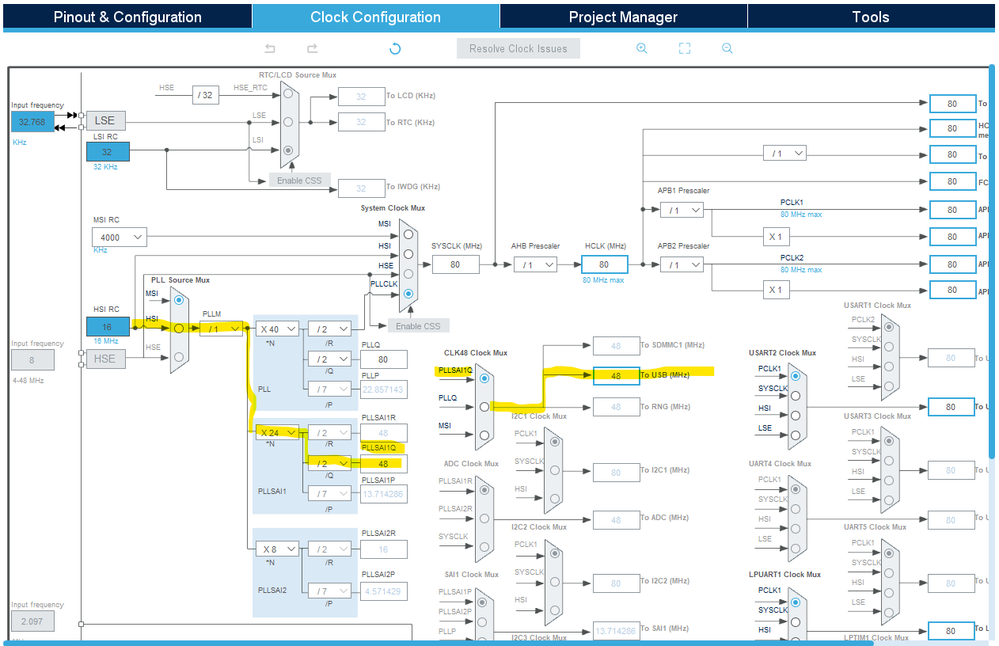Open the PLLSAI1 /P divider dropdown

(330, 493)
